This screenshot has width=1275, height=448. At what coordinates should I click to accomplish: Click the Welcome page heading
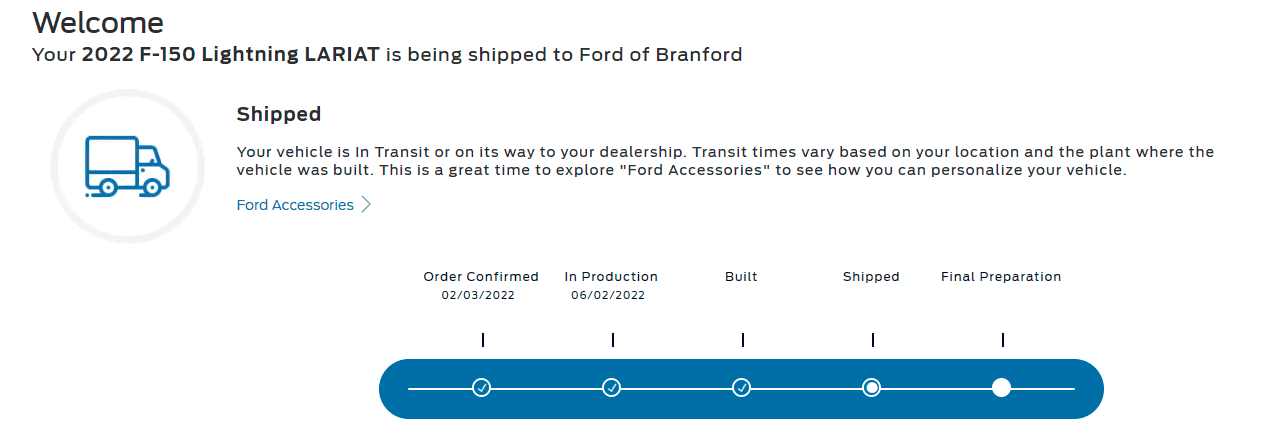pyautogui.click(x=98, y=22)
